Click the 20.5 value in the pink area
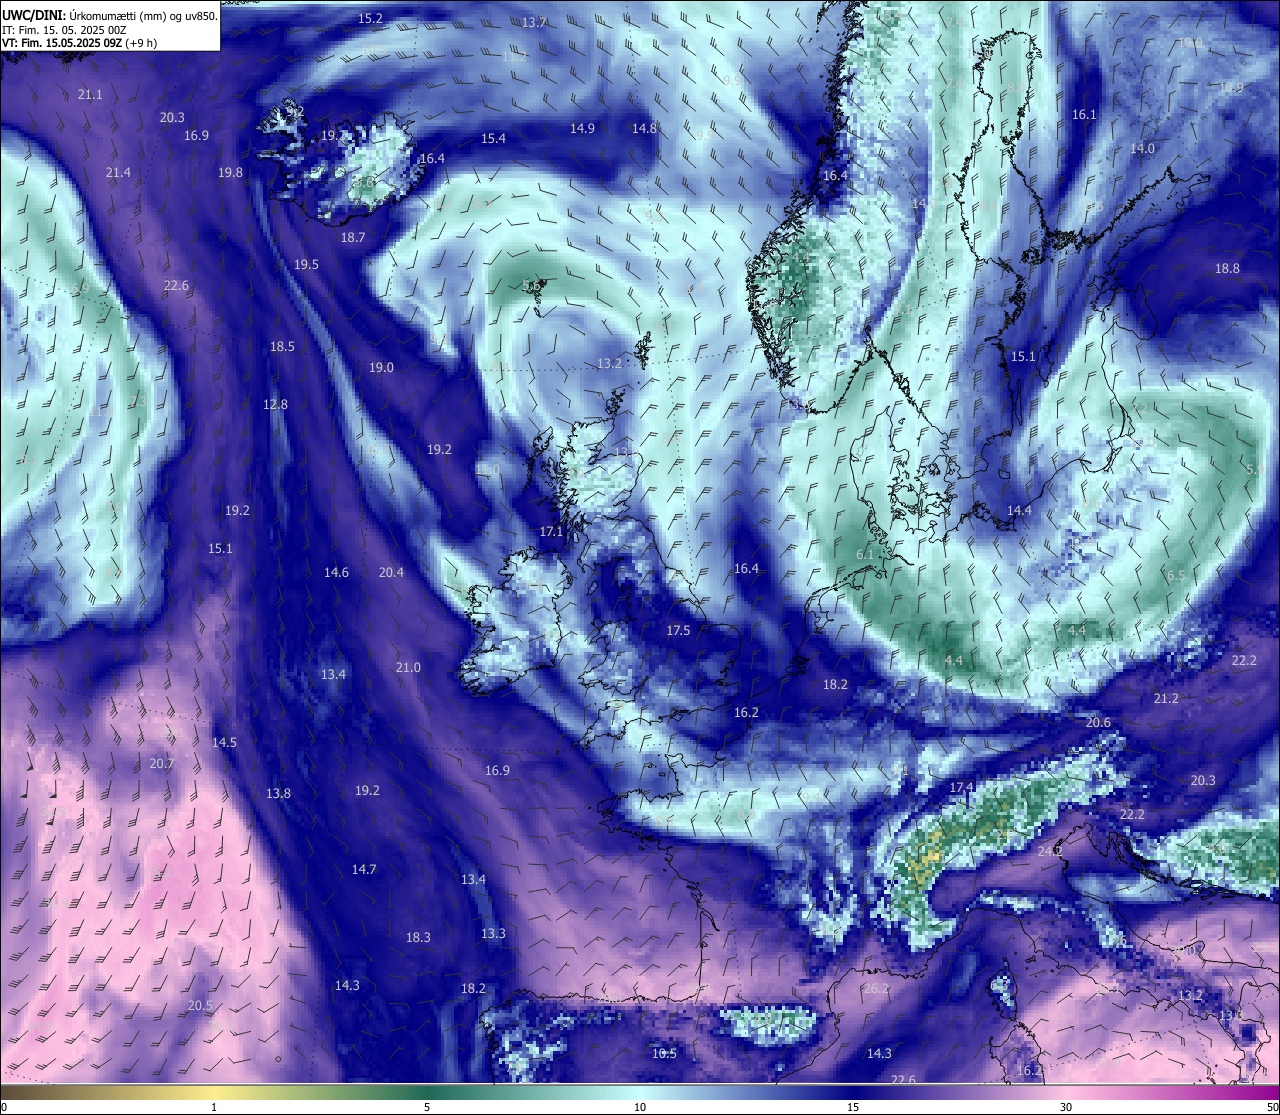Screen dimensions: 1280x1115 tap(200, 1005)
